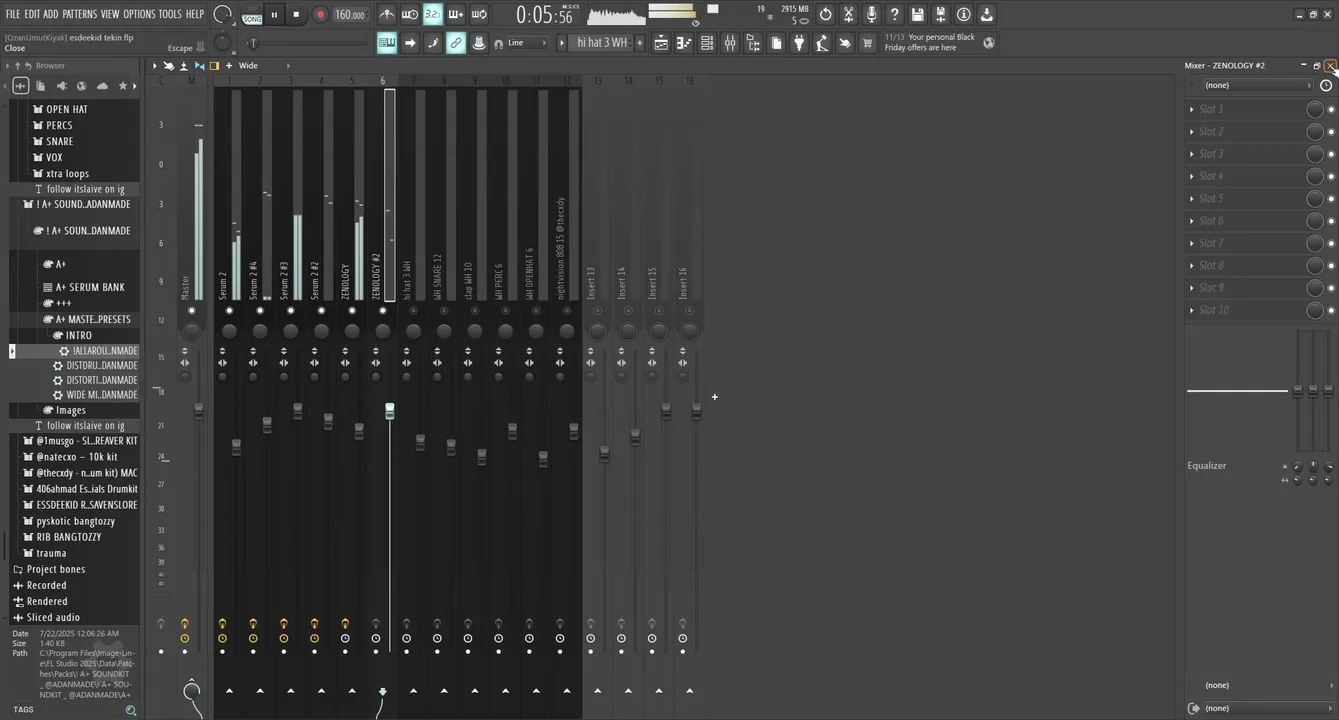
Task: Click the audio editor scissors icon
Action: [848, 14]
